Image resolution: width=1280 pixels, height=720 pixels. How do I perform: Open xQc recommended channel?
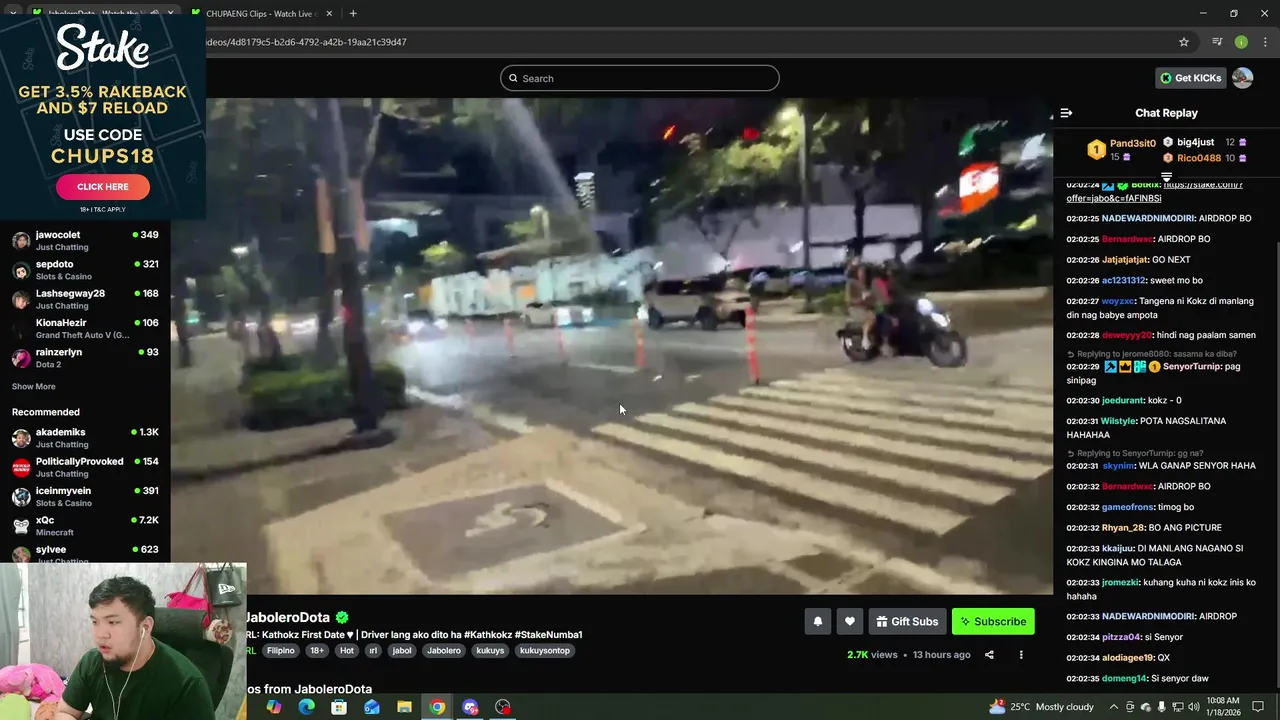click(85, 526)
